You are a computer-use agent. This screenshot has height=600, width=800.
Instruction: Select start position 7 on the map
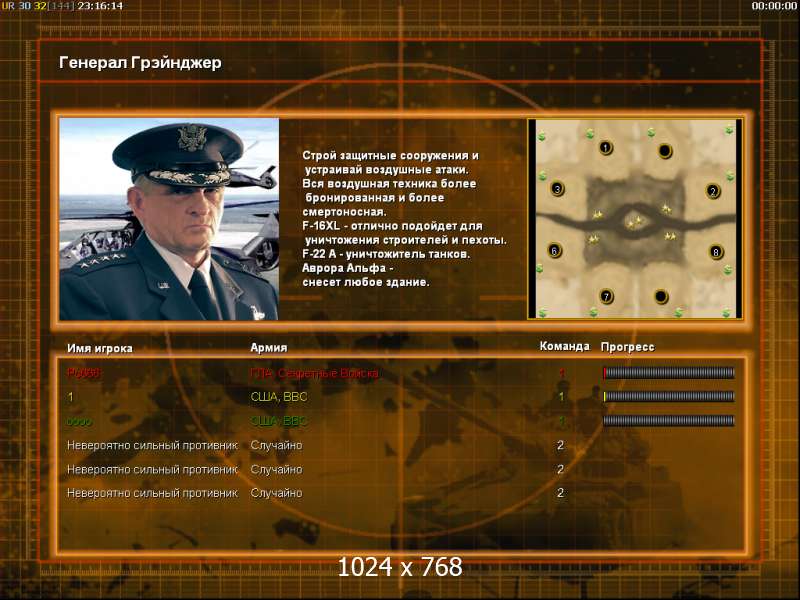click(x=606, y=296)
